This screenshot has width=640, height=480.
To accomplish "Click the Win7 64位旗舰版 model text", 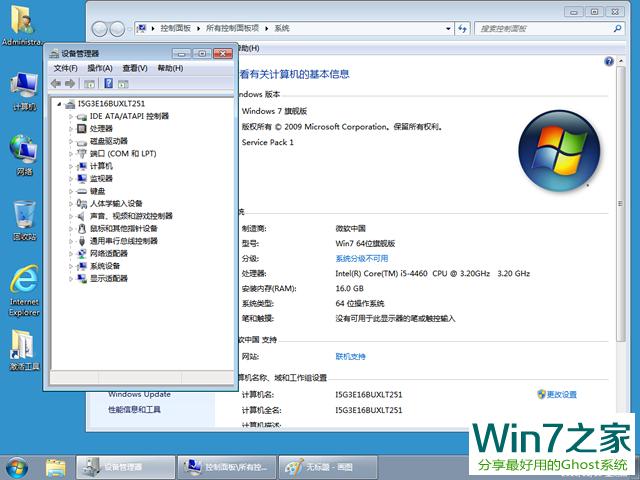I will (365, 244).
